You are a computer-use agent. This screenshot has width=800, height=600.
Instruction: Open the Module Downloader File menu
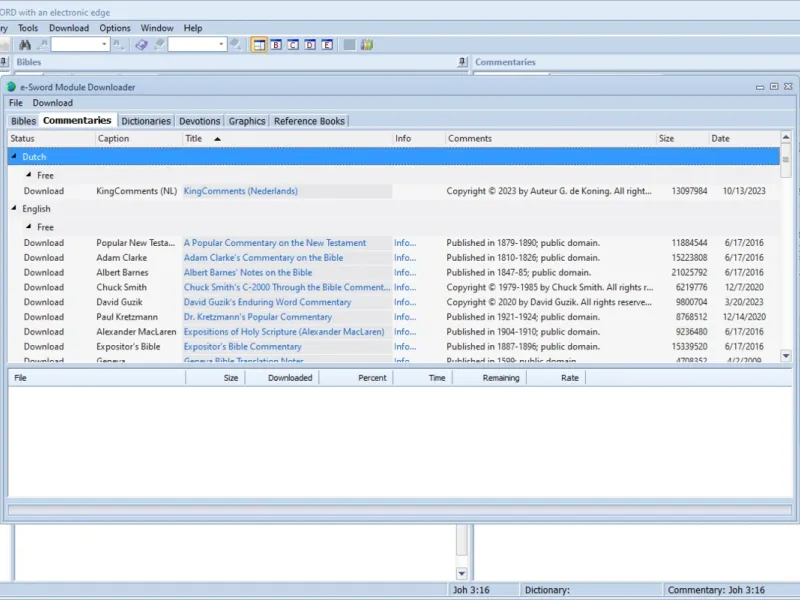(x=16, y=103)
